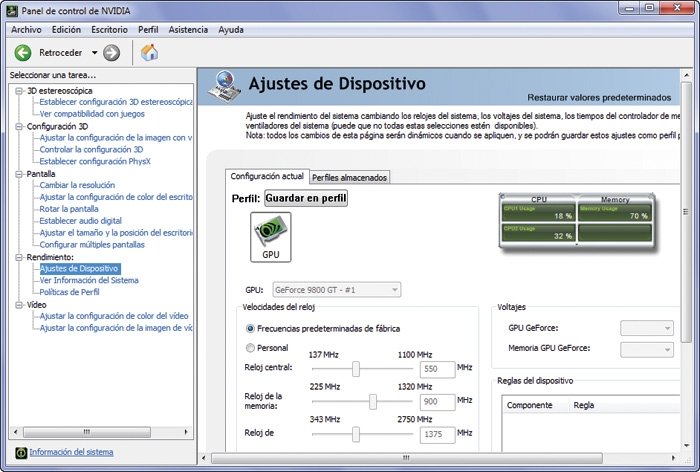Collapse the 3D estereoscópica tree node
Screen dimensions: 700x472
(19, 91)
